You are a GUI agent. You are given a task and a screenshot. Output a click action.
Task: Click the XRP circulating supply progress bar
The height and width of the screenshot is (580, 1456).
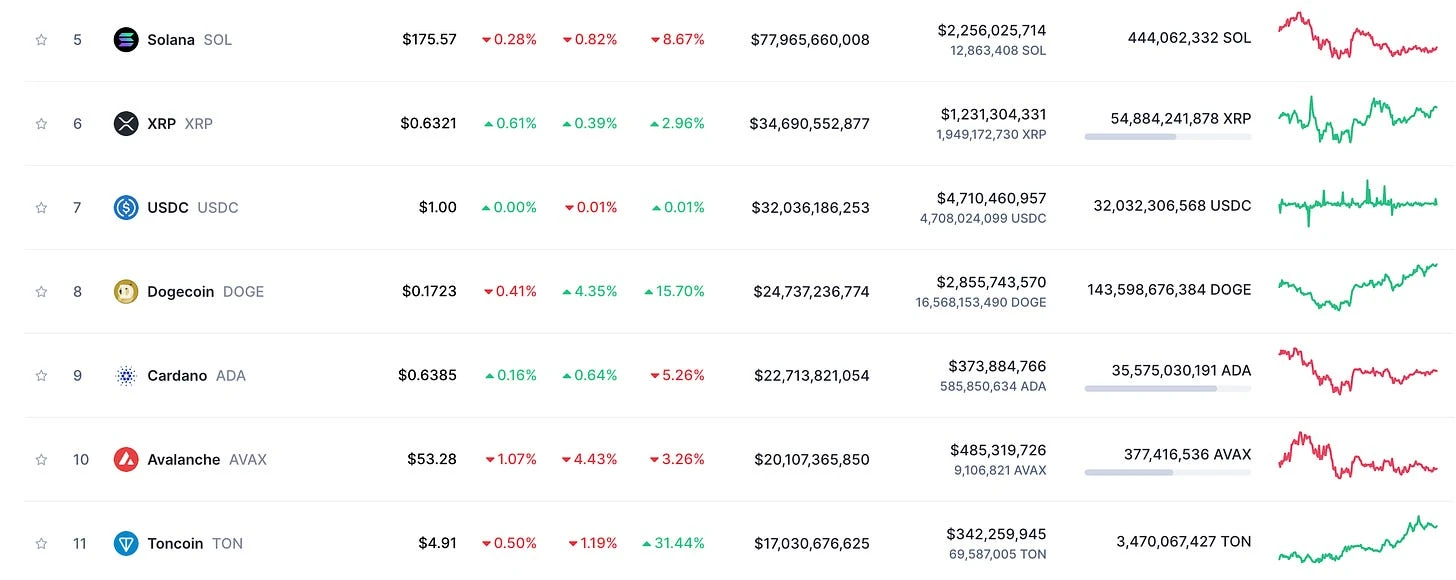coord(1167,136)
